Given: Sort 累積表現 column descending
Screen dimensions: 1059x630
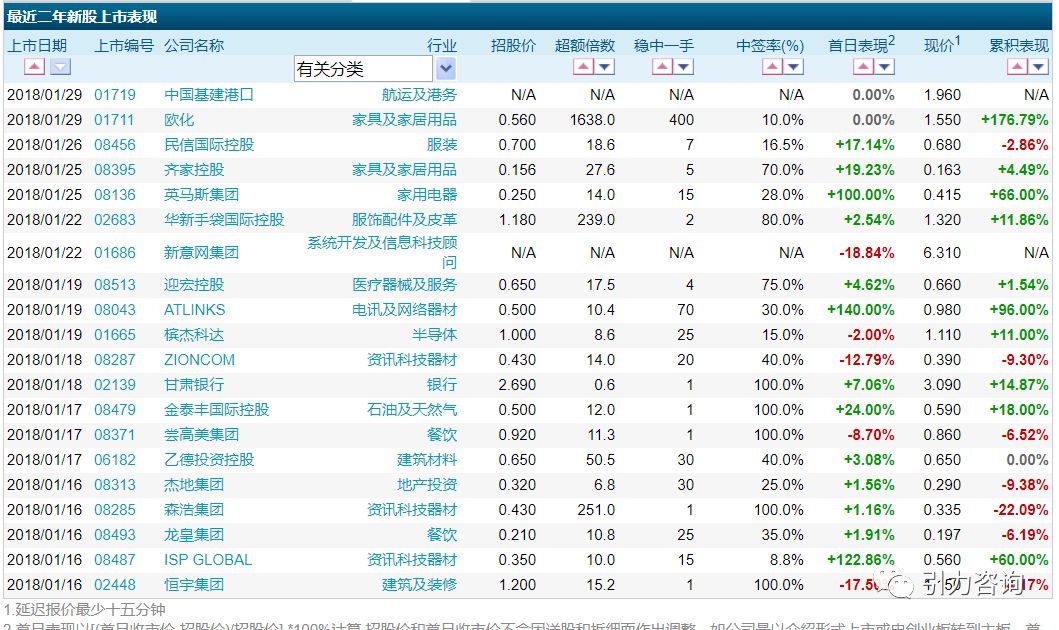Looking at the screenshot, I should click(1039, 66).
